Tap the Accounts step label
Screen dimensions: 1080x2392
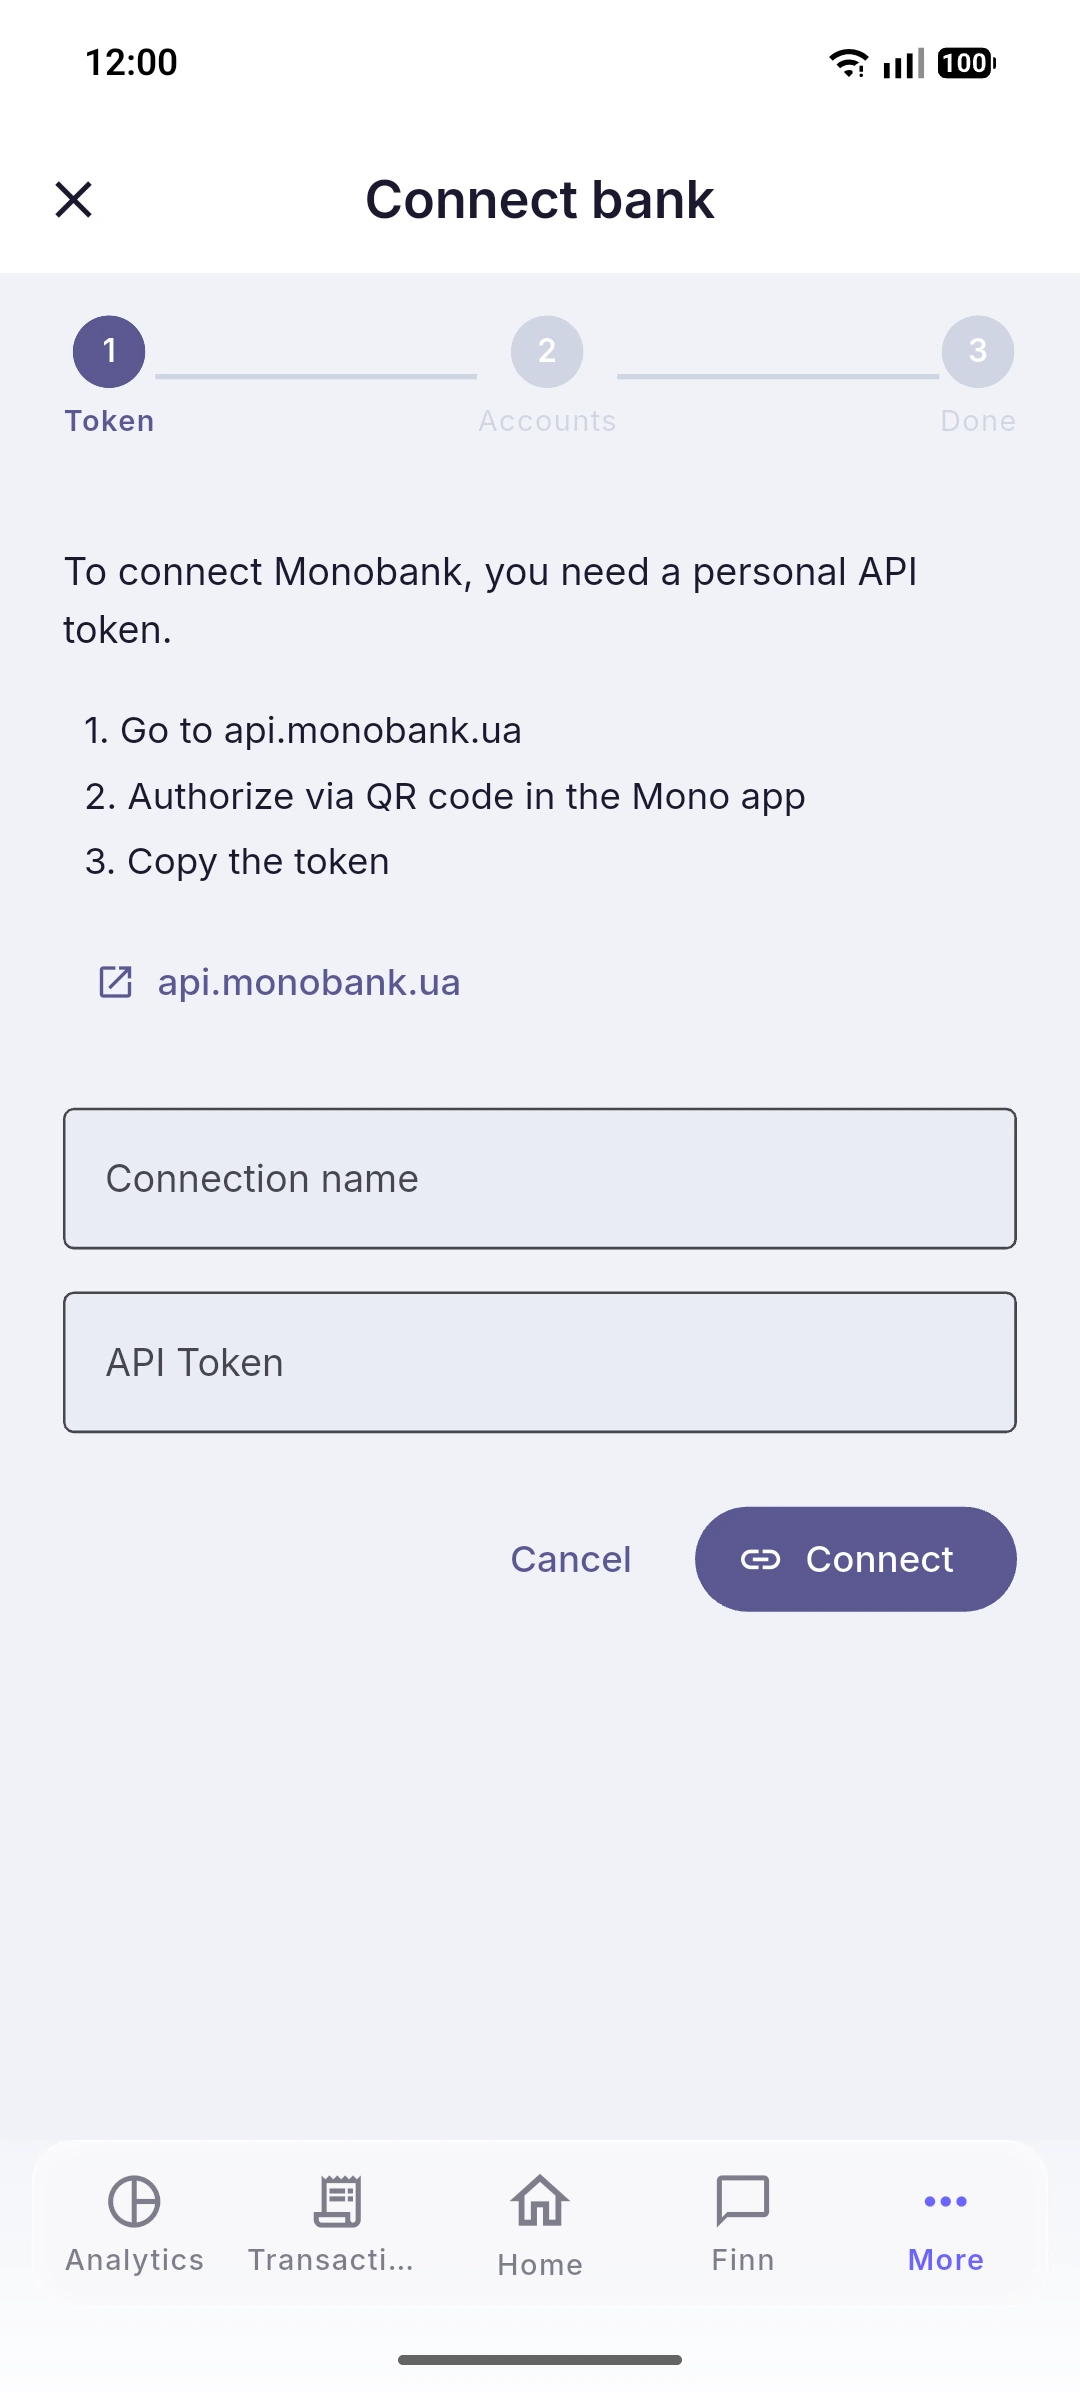(547, 421)
